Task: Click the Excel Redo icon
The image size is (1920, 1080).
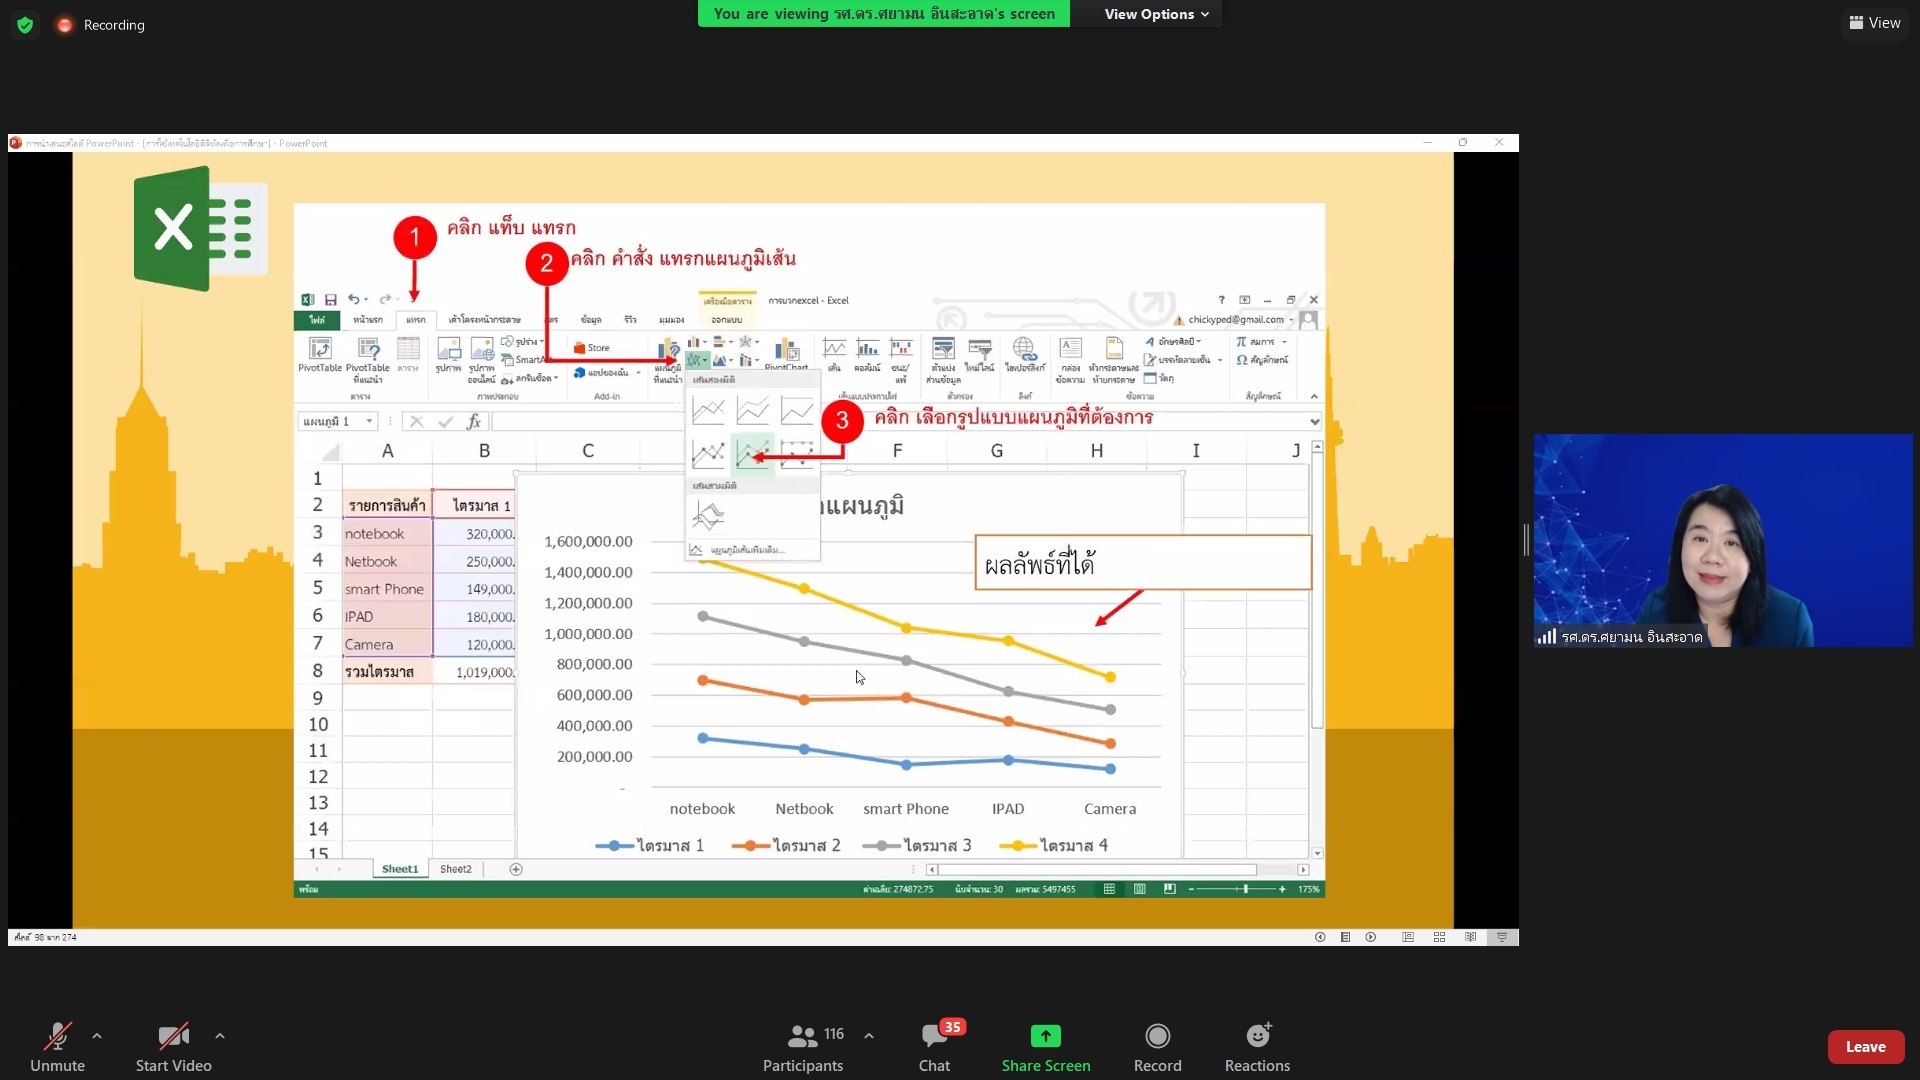Action: pos(385,300)
